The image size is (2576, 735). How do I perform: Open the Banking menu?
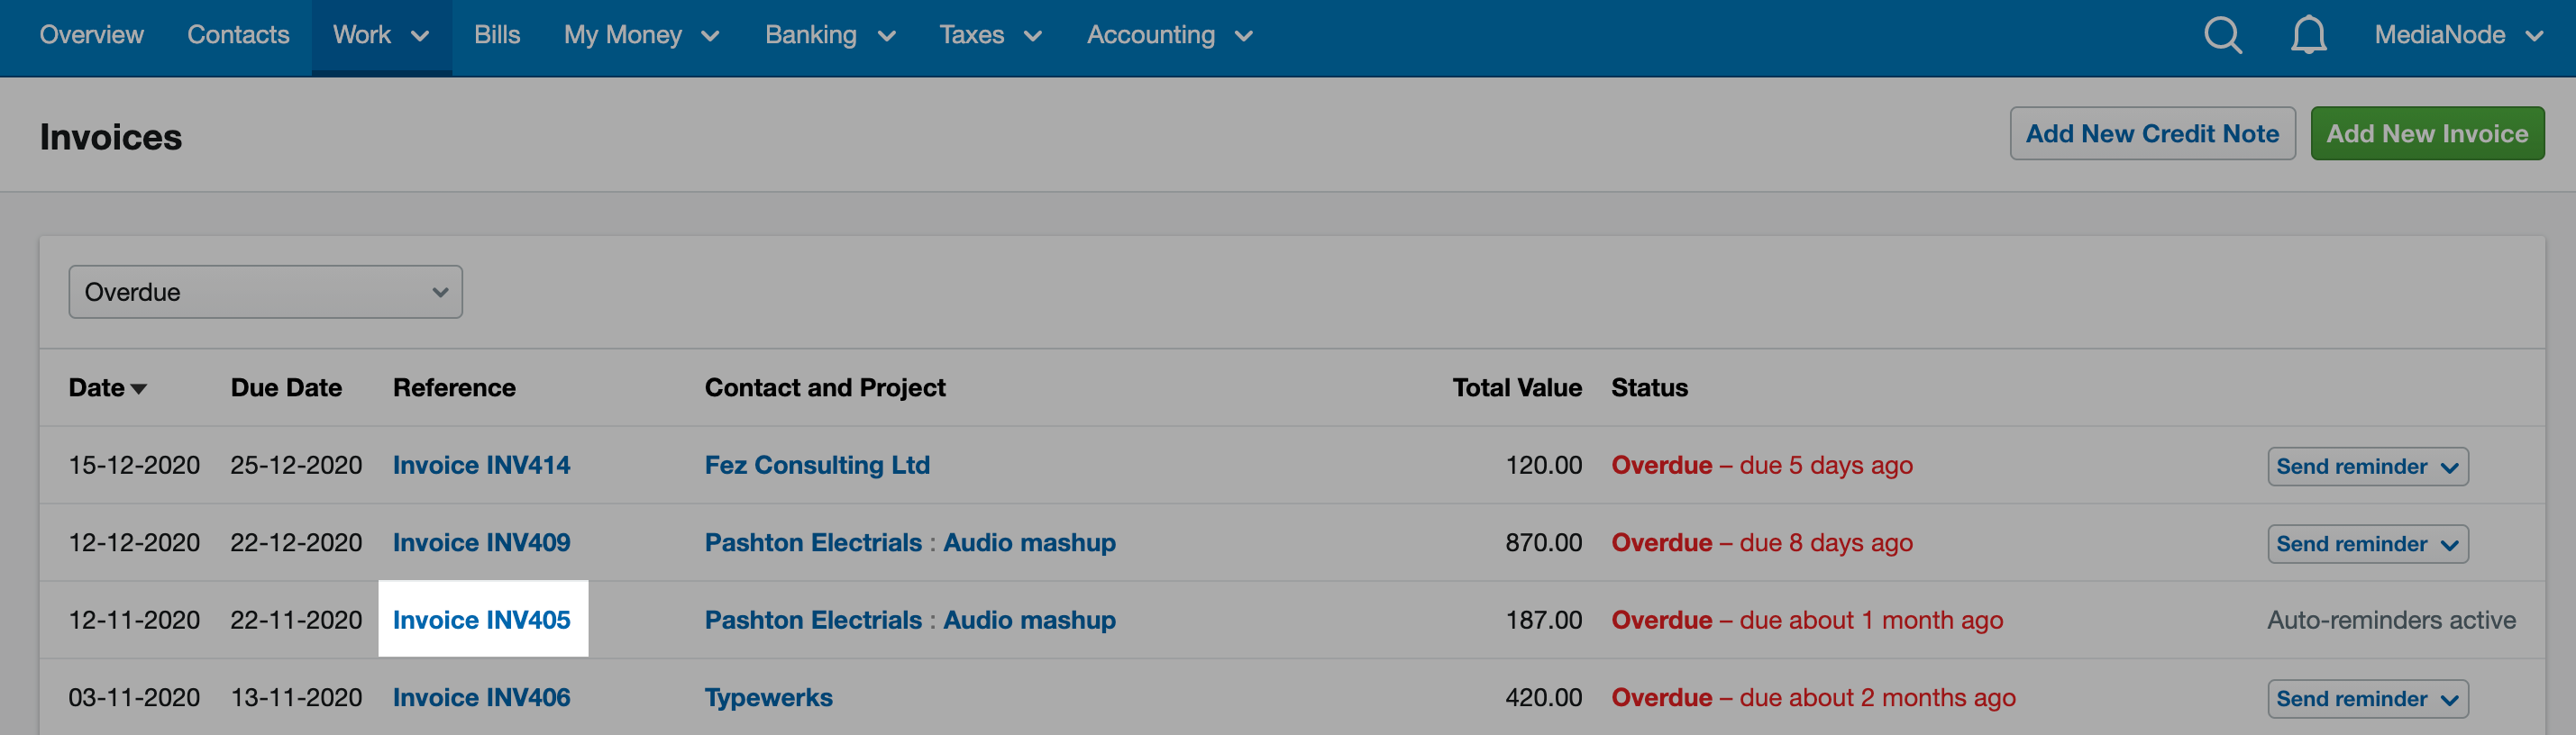point(830,36)
